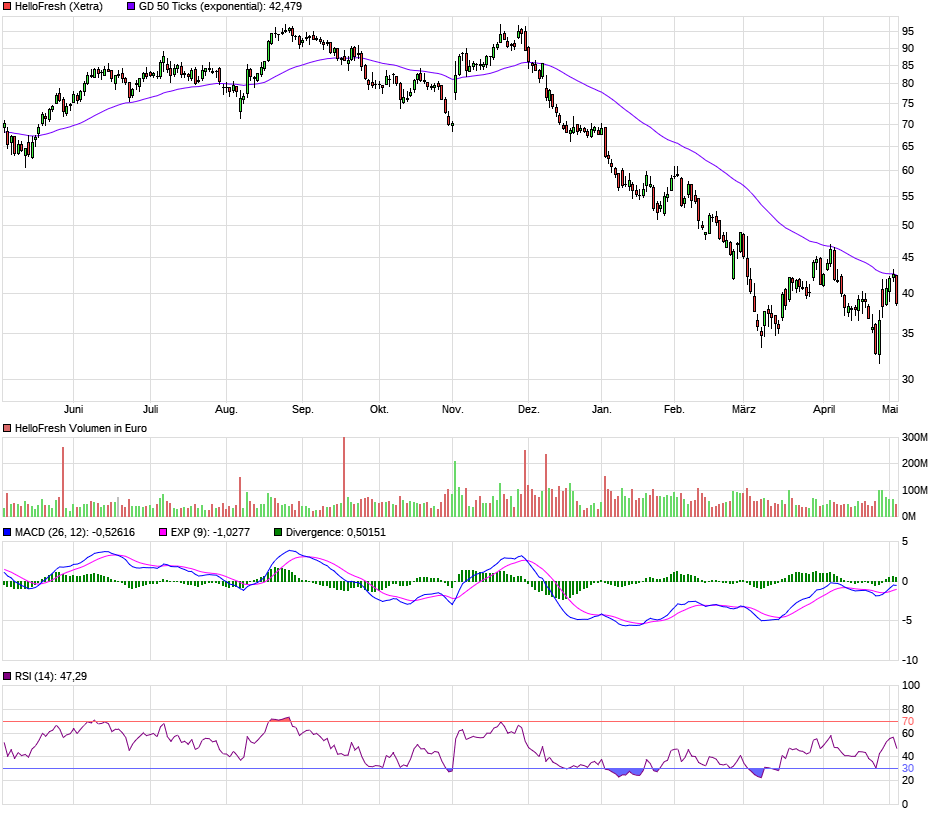Screen dimensions: 940x814
Task: Click the magenta EXP (9) legend swatch
Action: click(x=163, y=532)
